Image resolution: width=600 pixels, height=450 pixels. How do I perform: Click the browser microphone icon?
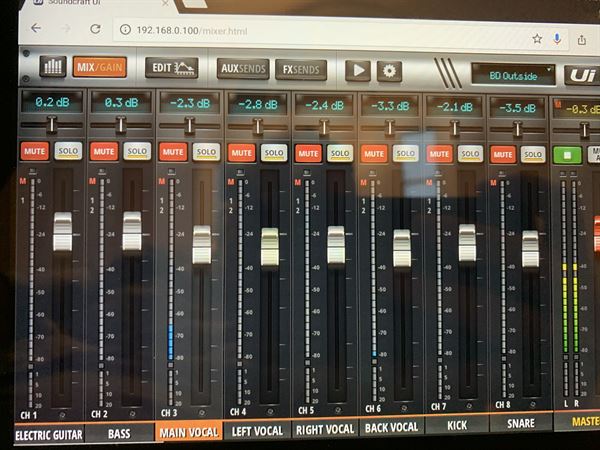tap(559, 39)
